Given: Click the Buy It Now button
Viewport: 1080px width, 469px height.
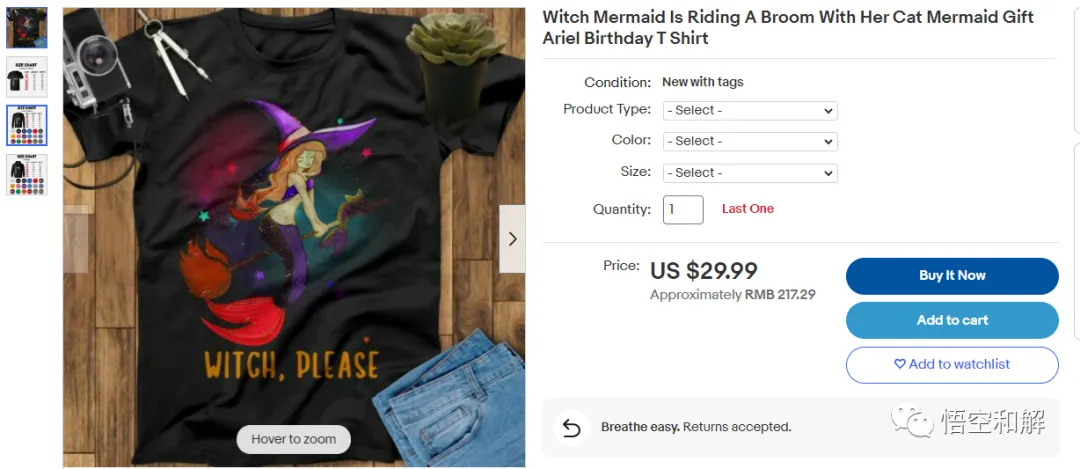Looking at the screenshot, I should click(952, 275).
